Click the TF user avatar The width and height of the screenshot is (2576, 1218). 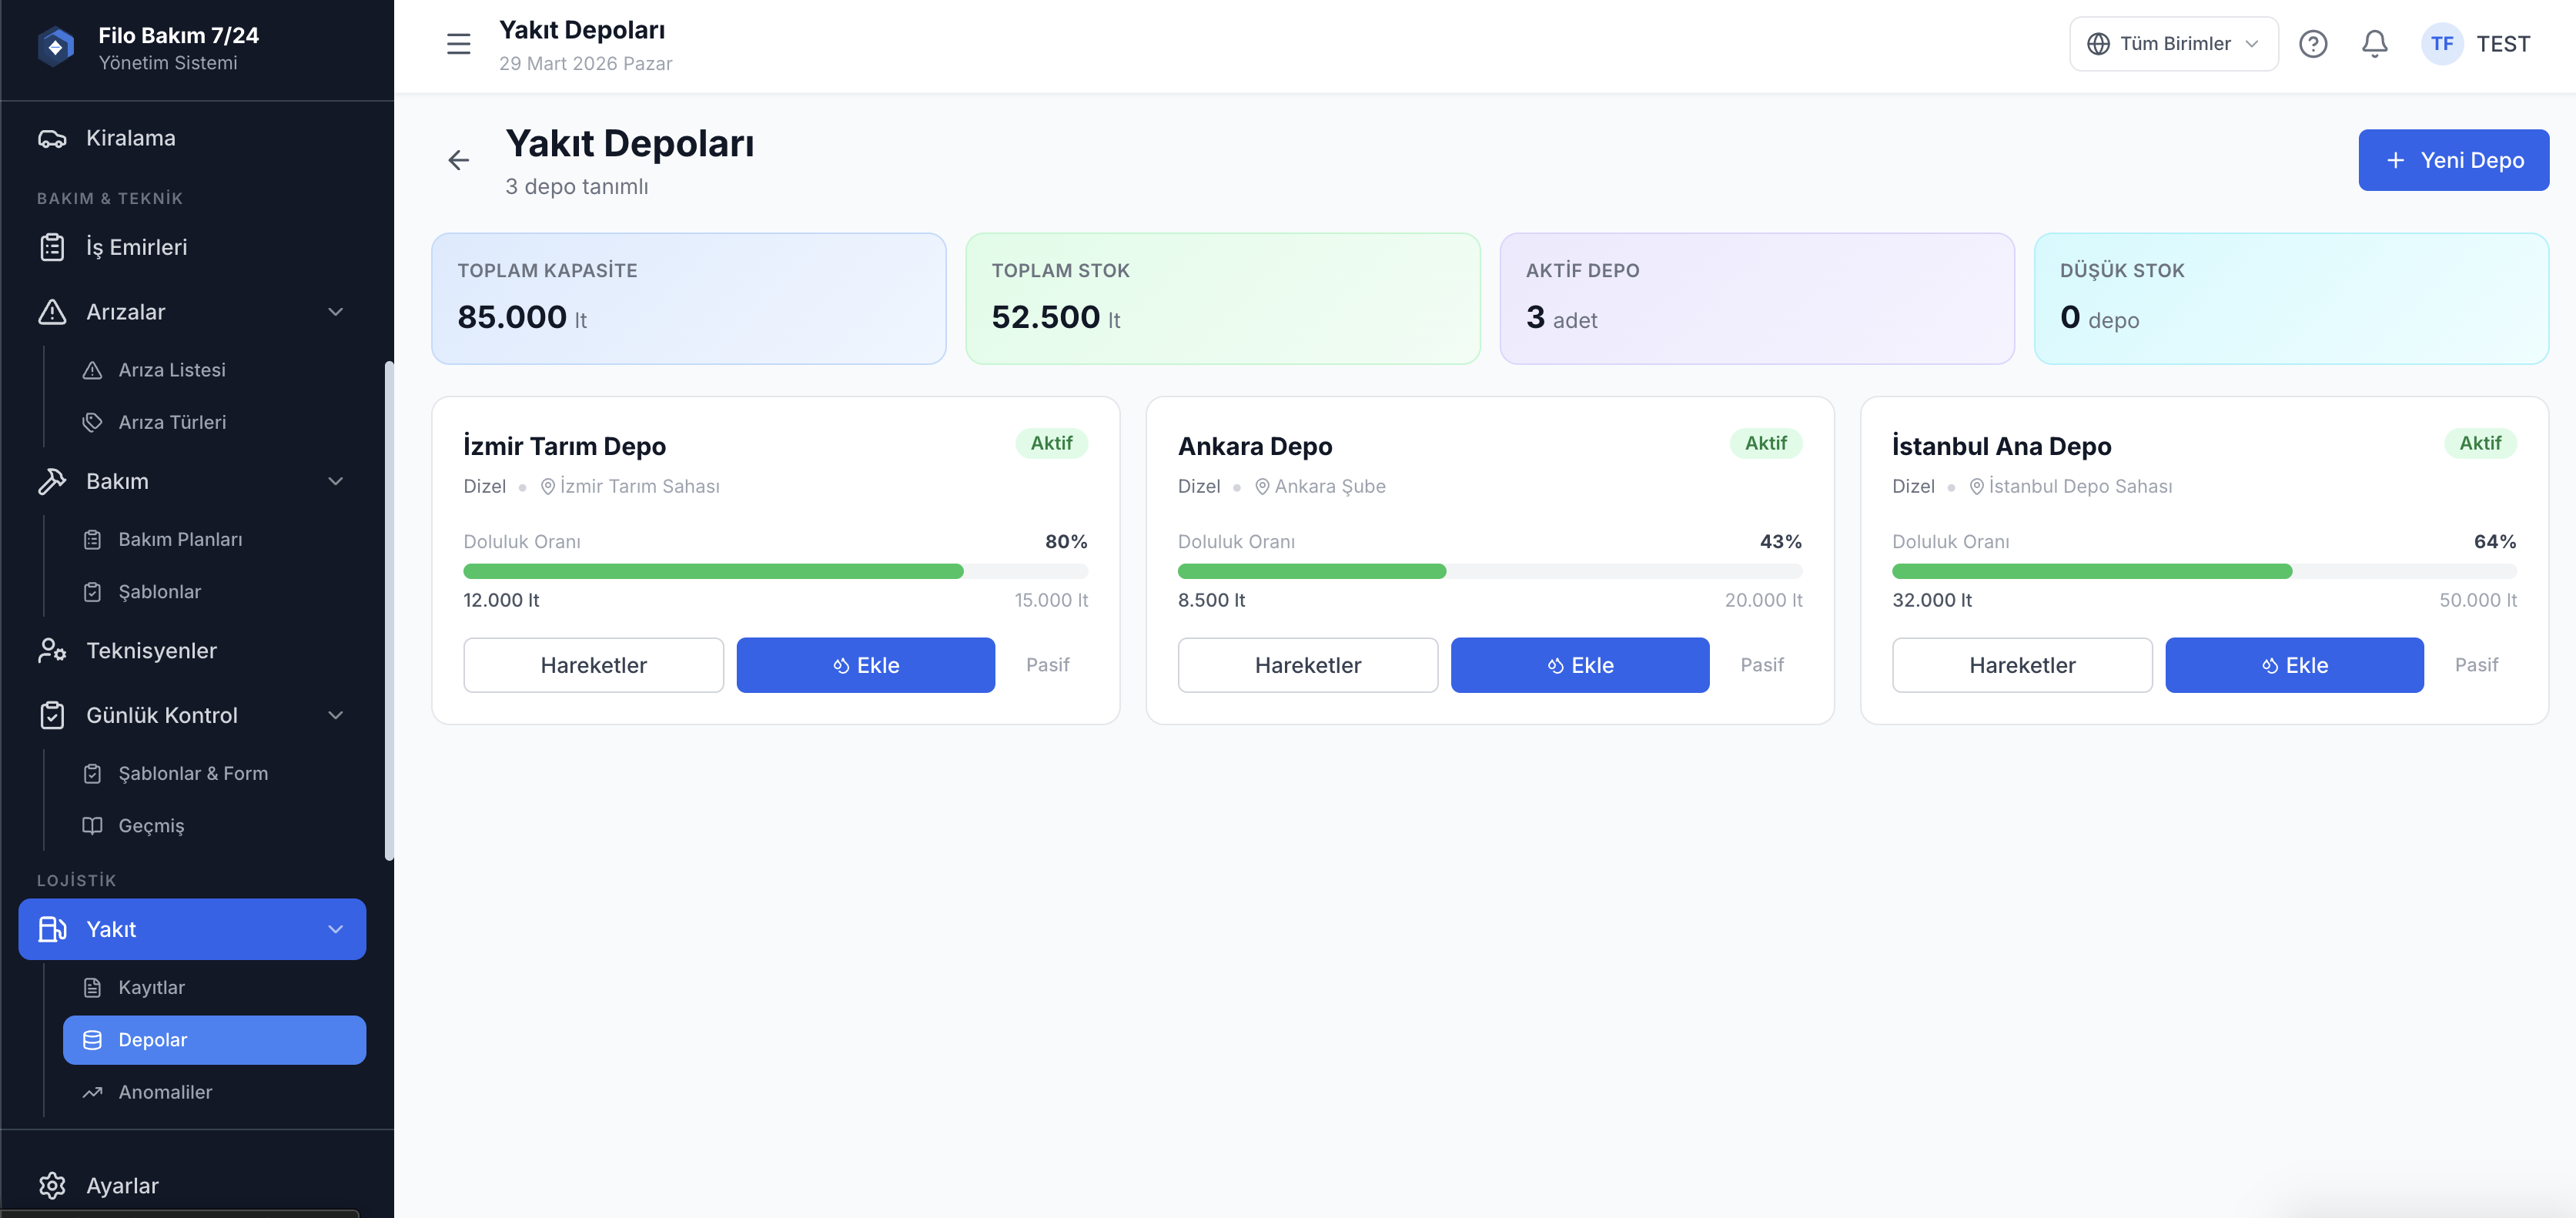[2441, 44]
